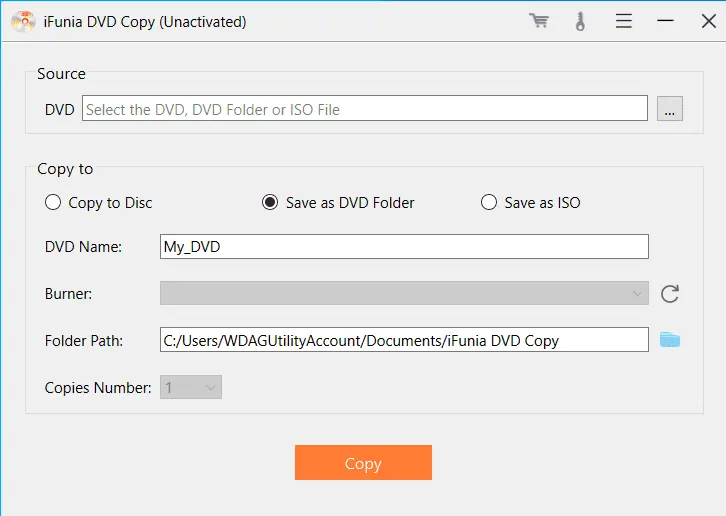Open folder browser with blue folder icon
The height and width of the screenshot is (516, 726).
670,340
